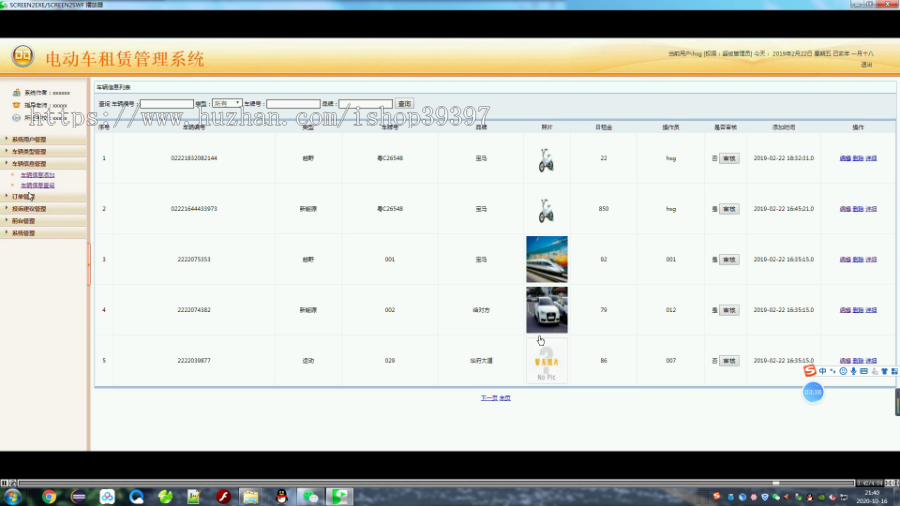Open Chrome from the taskbar
Screen dimensions: 900x506
[x=49, y=497]
